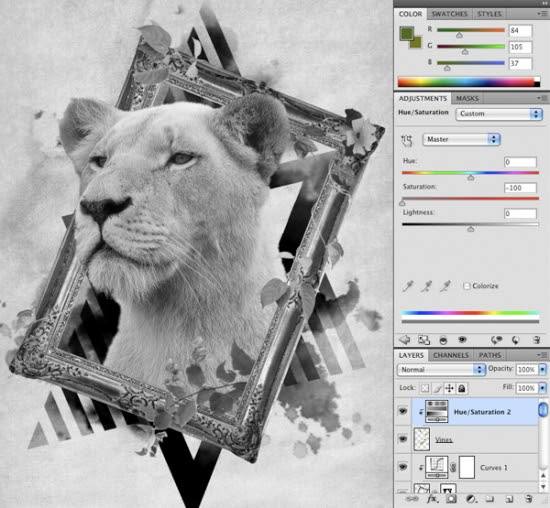Select the add-to-sample eyedropper

click(426, 286)
